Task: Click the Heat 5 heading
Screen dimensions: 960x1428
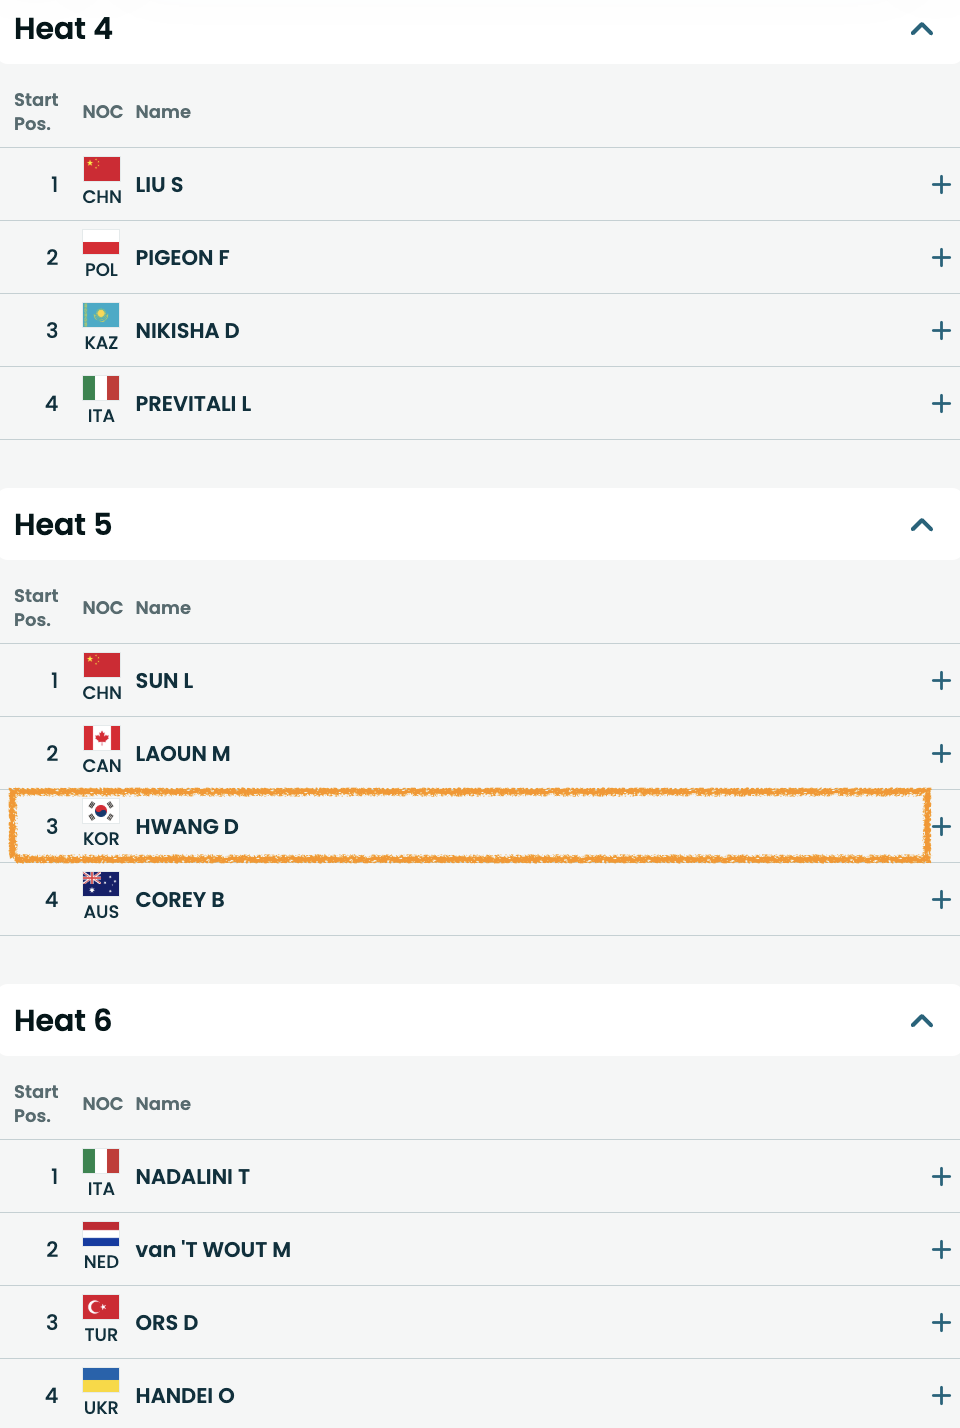Action: [63, 525]
